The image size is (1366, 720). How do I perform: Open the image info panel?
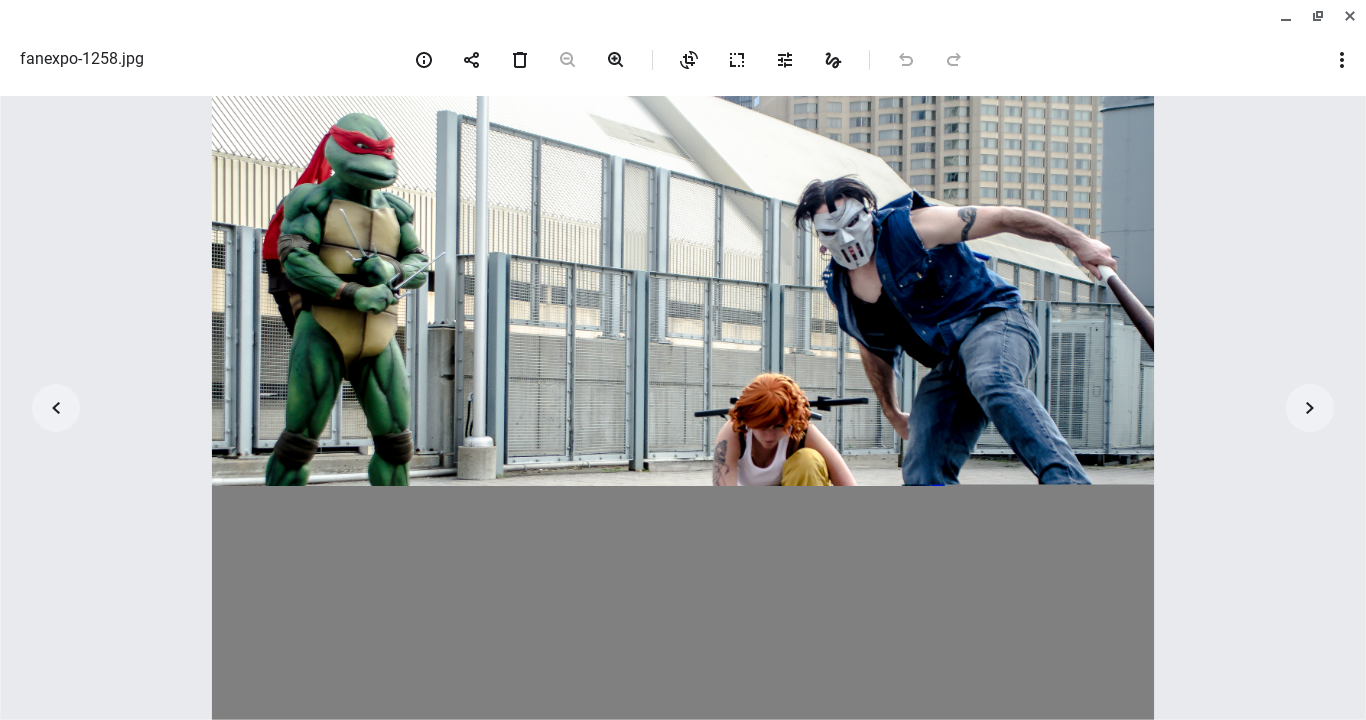[x=424, y=60]
